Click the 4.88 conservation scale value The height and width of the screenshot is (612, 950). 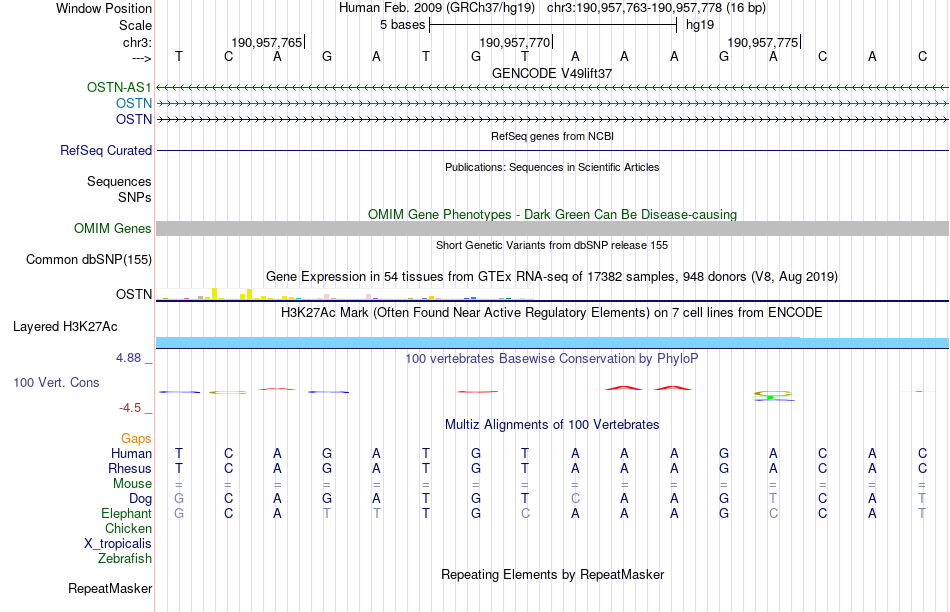(128, 358)
